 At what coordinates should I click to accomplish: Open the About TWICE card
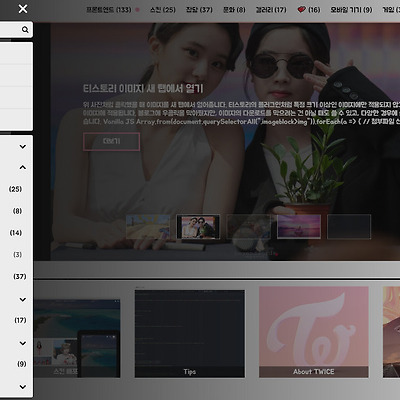point(314,332)
